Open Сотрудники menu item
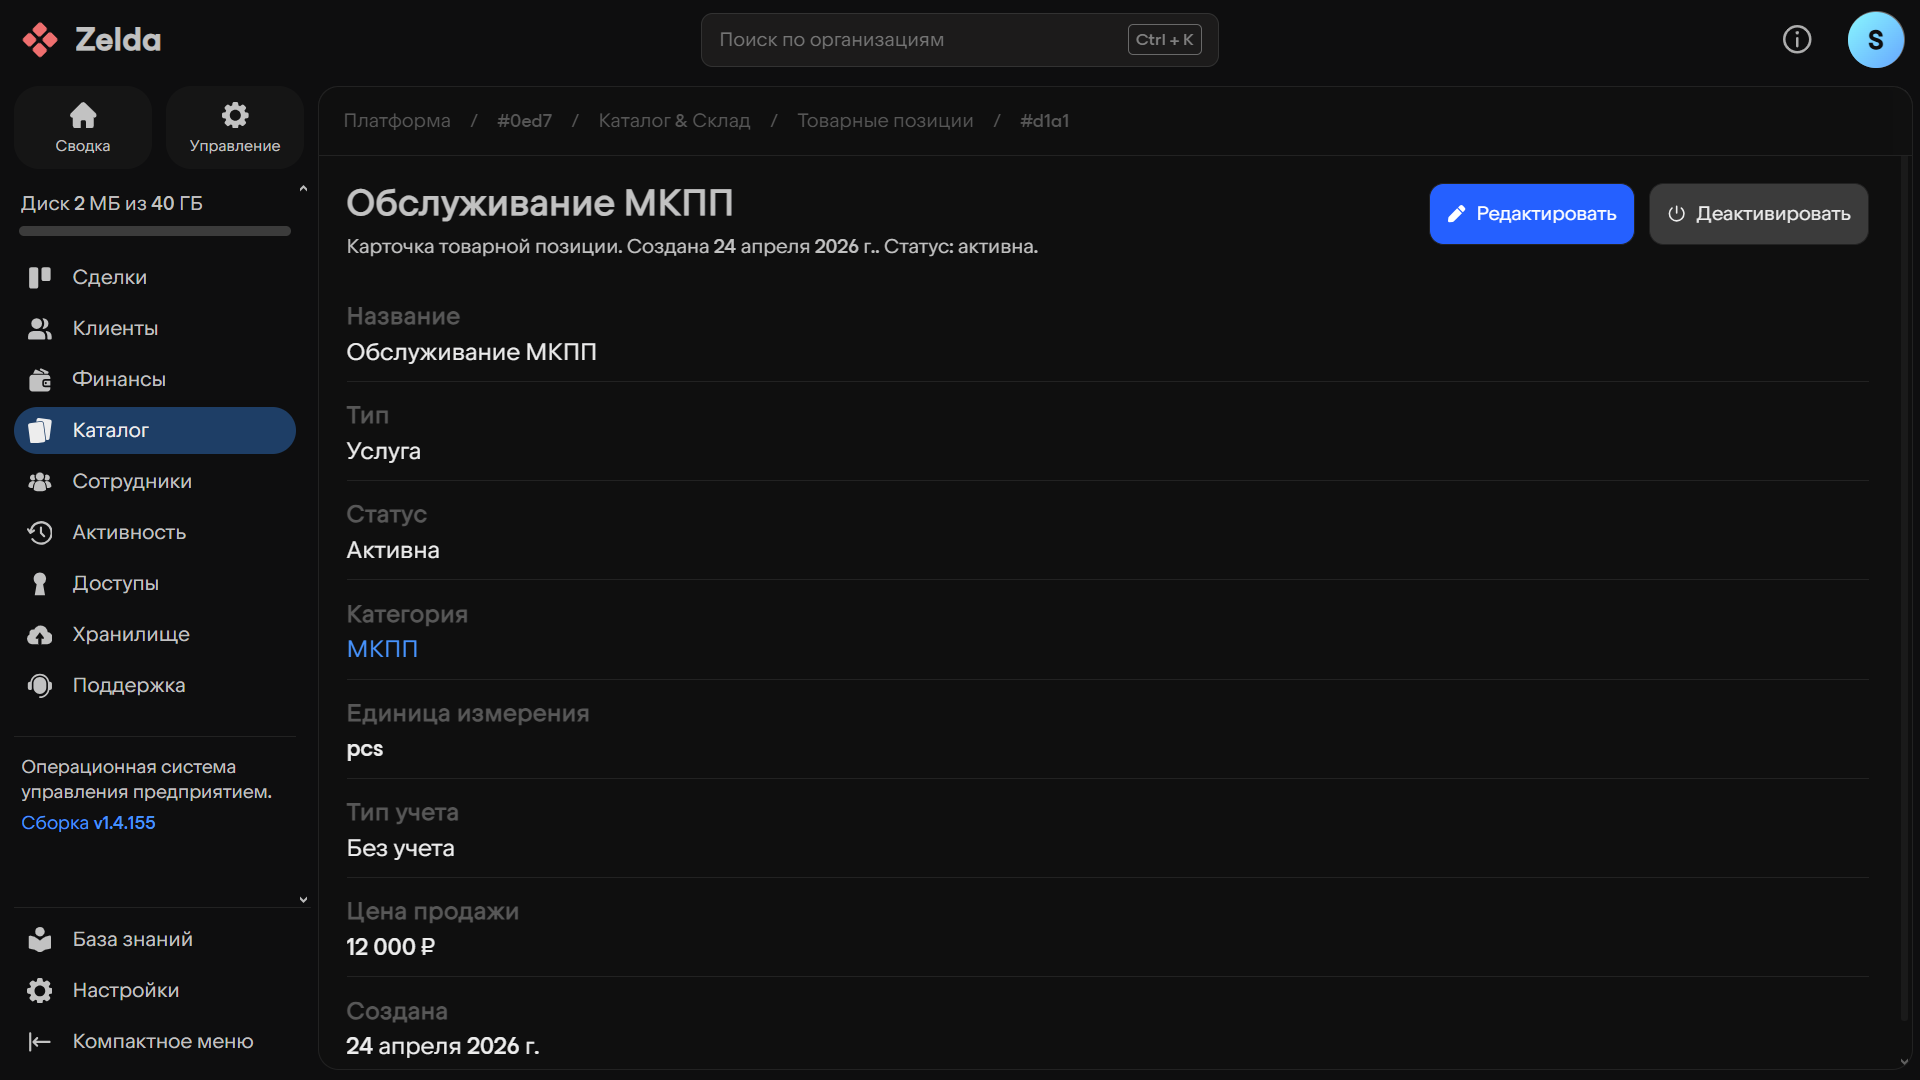This screenshot has height=1080, width=1920. tap(131, 481)
